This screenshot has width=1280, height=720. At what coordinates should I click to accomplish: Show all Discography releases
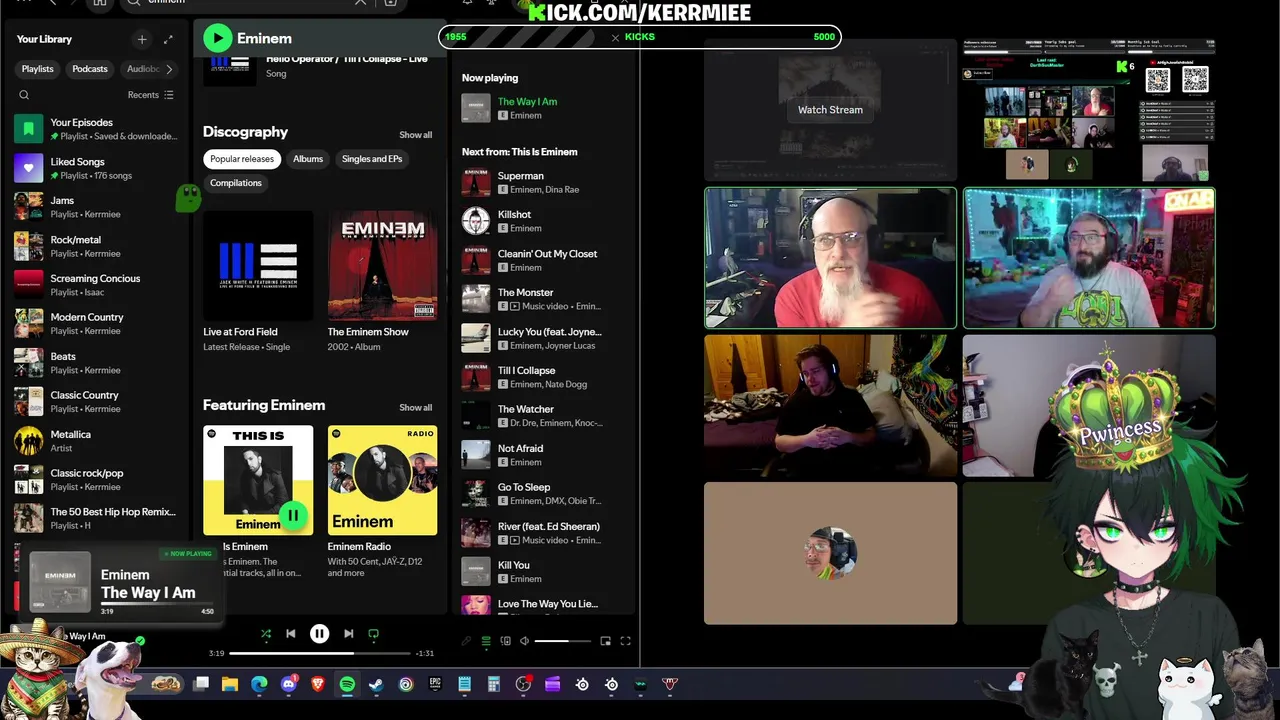(x=416, y=135)
